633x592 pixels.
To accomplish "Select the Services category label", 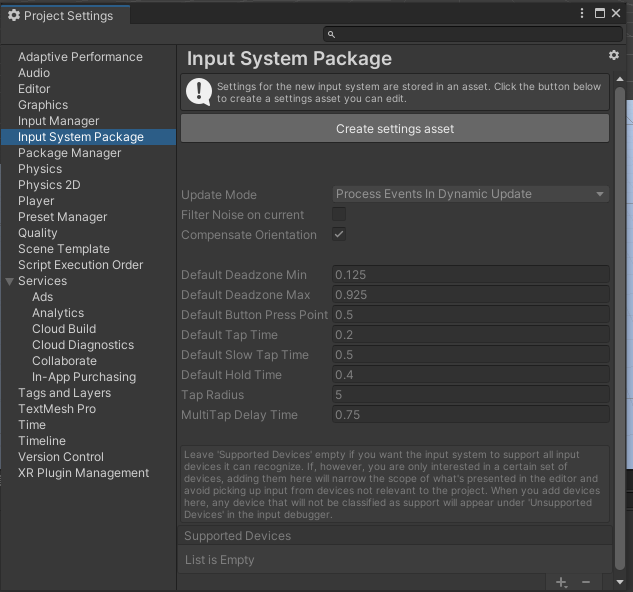I will pos(42,281).
